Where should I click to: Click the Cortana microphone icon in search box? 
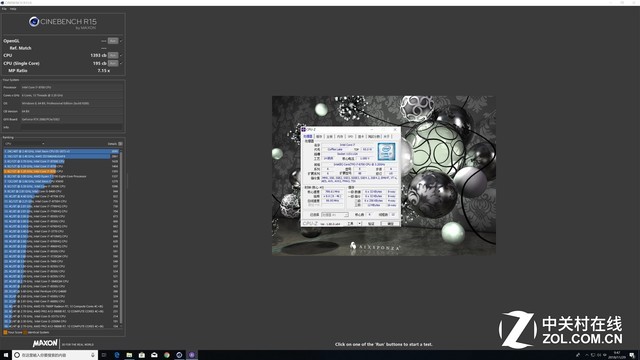(93, 355)
